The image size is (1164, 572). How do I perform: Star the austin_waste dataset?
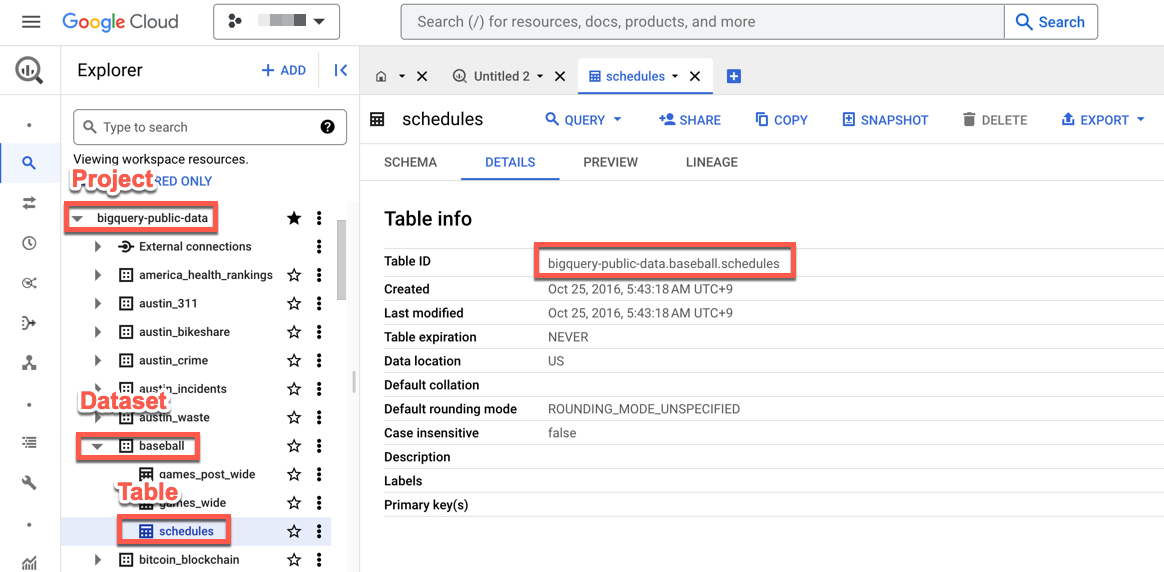295,418
